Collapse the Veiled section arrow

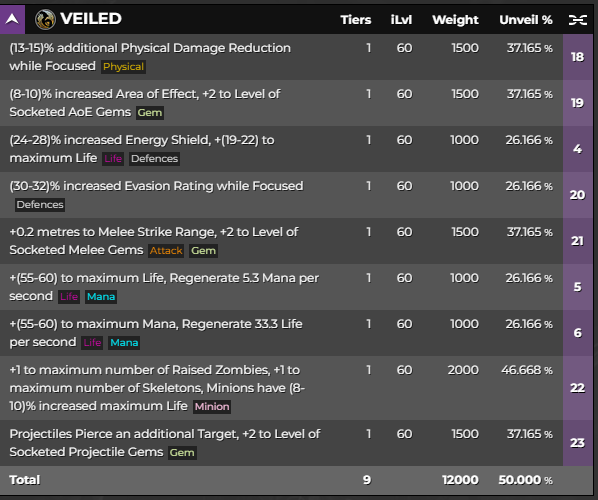[x=12, y=19]
